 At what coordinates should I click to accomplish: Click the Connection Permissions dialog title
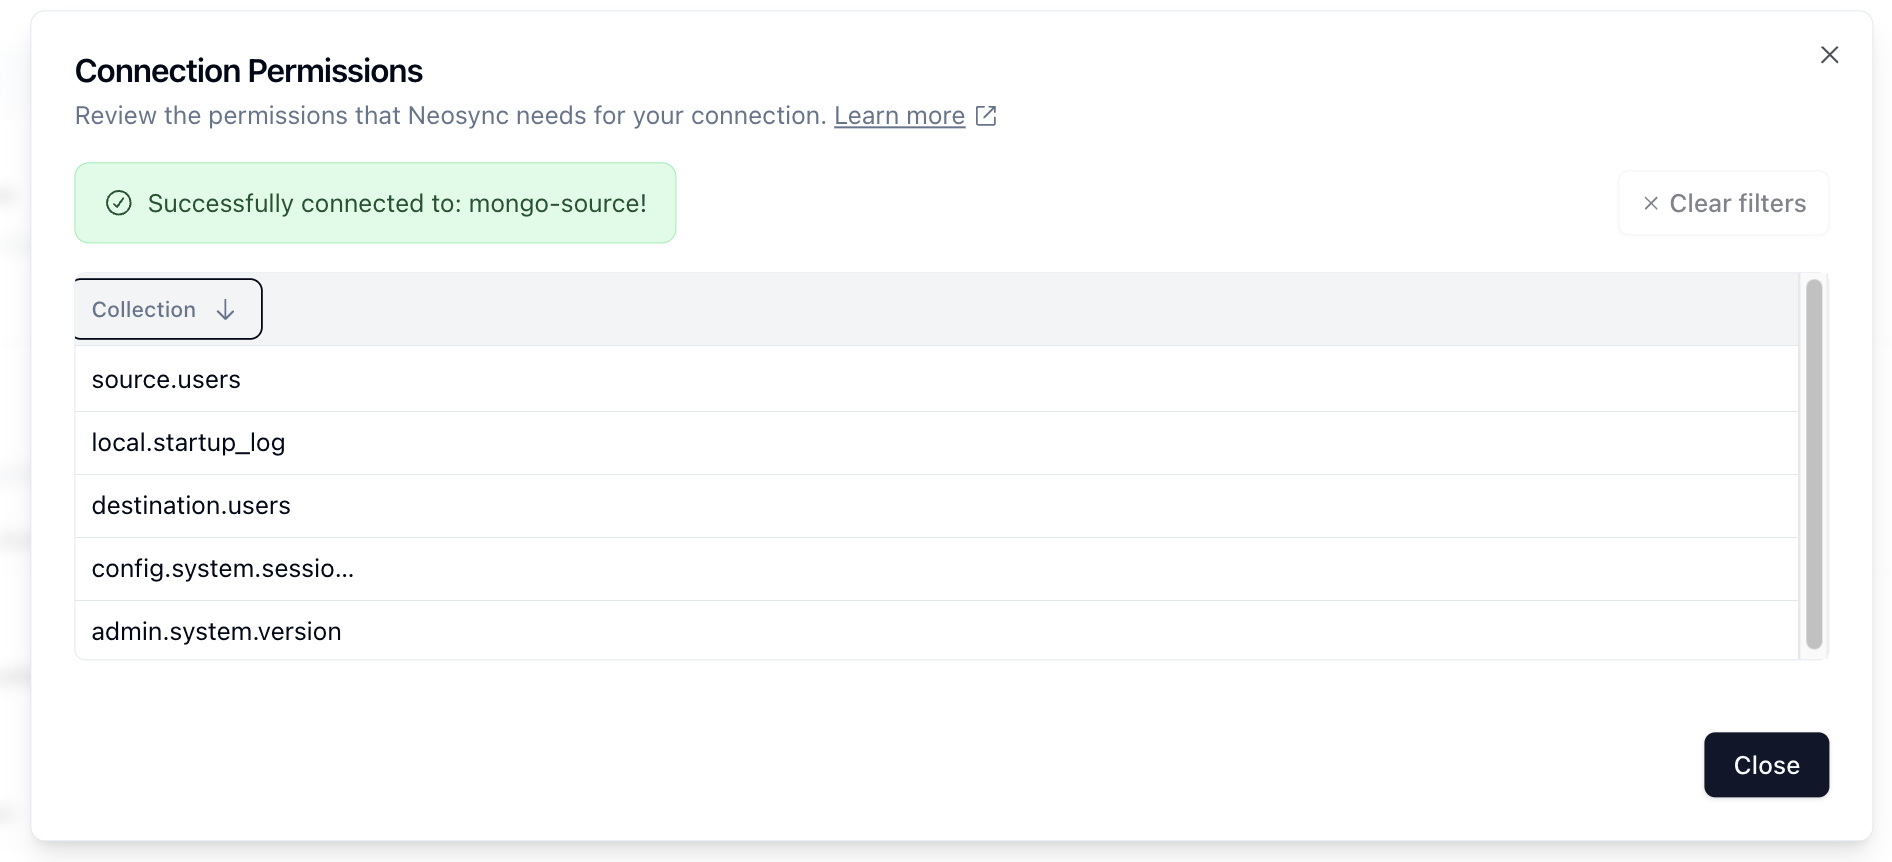[249, 71]
